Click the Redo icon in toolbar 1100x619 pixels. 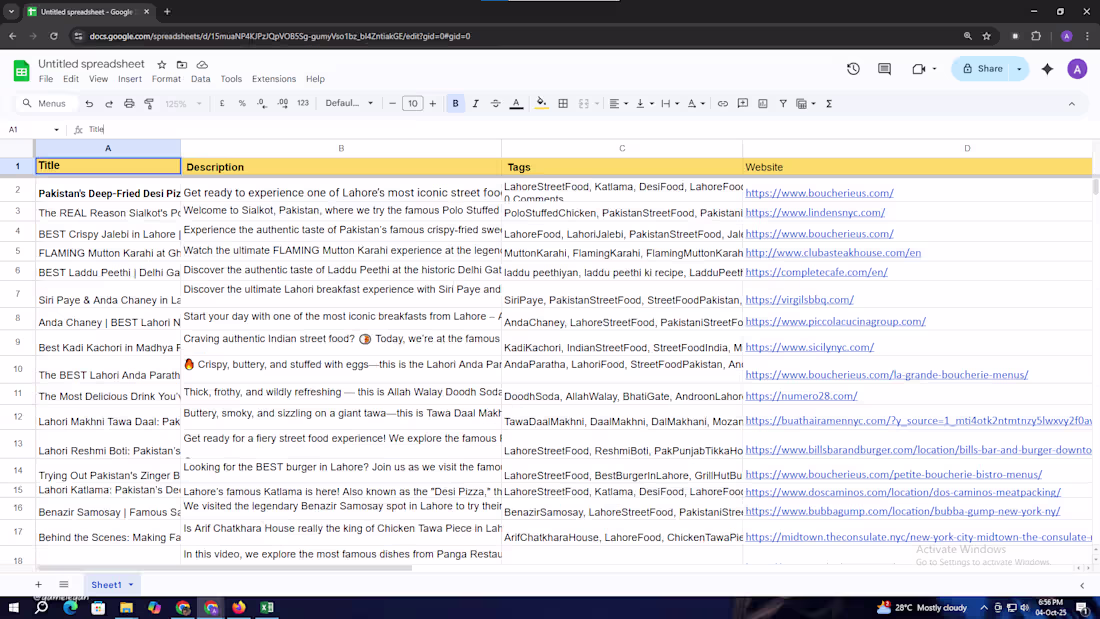(x=109, y=104)
